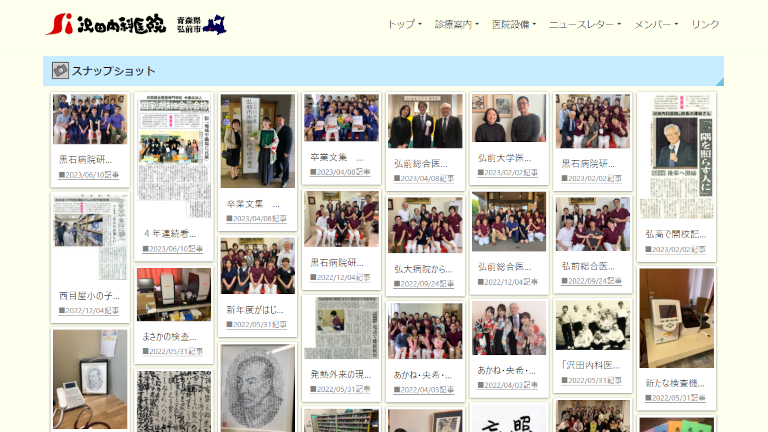The image size is (768, 432).
Task: Open 2022/05/31記事 under 発熱外来の現
Action: (340, 389)
